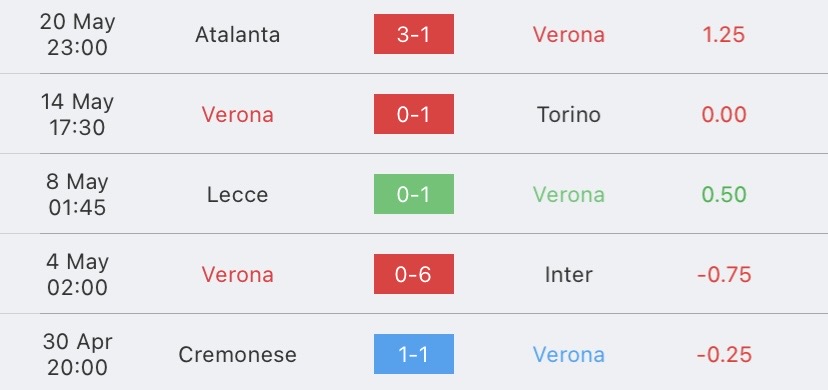Select the -0.75 handicap value
Image resolution: width=828 pixels, height=390 pixels.
[724, 275]
